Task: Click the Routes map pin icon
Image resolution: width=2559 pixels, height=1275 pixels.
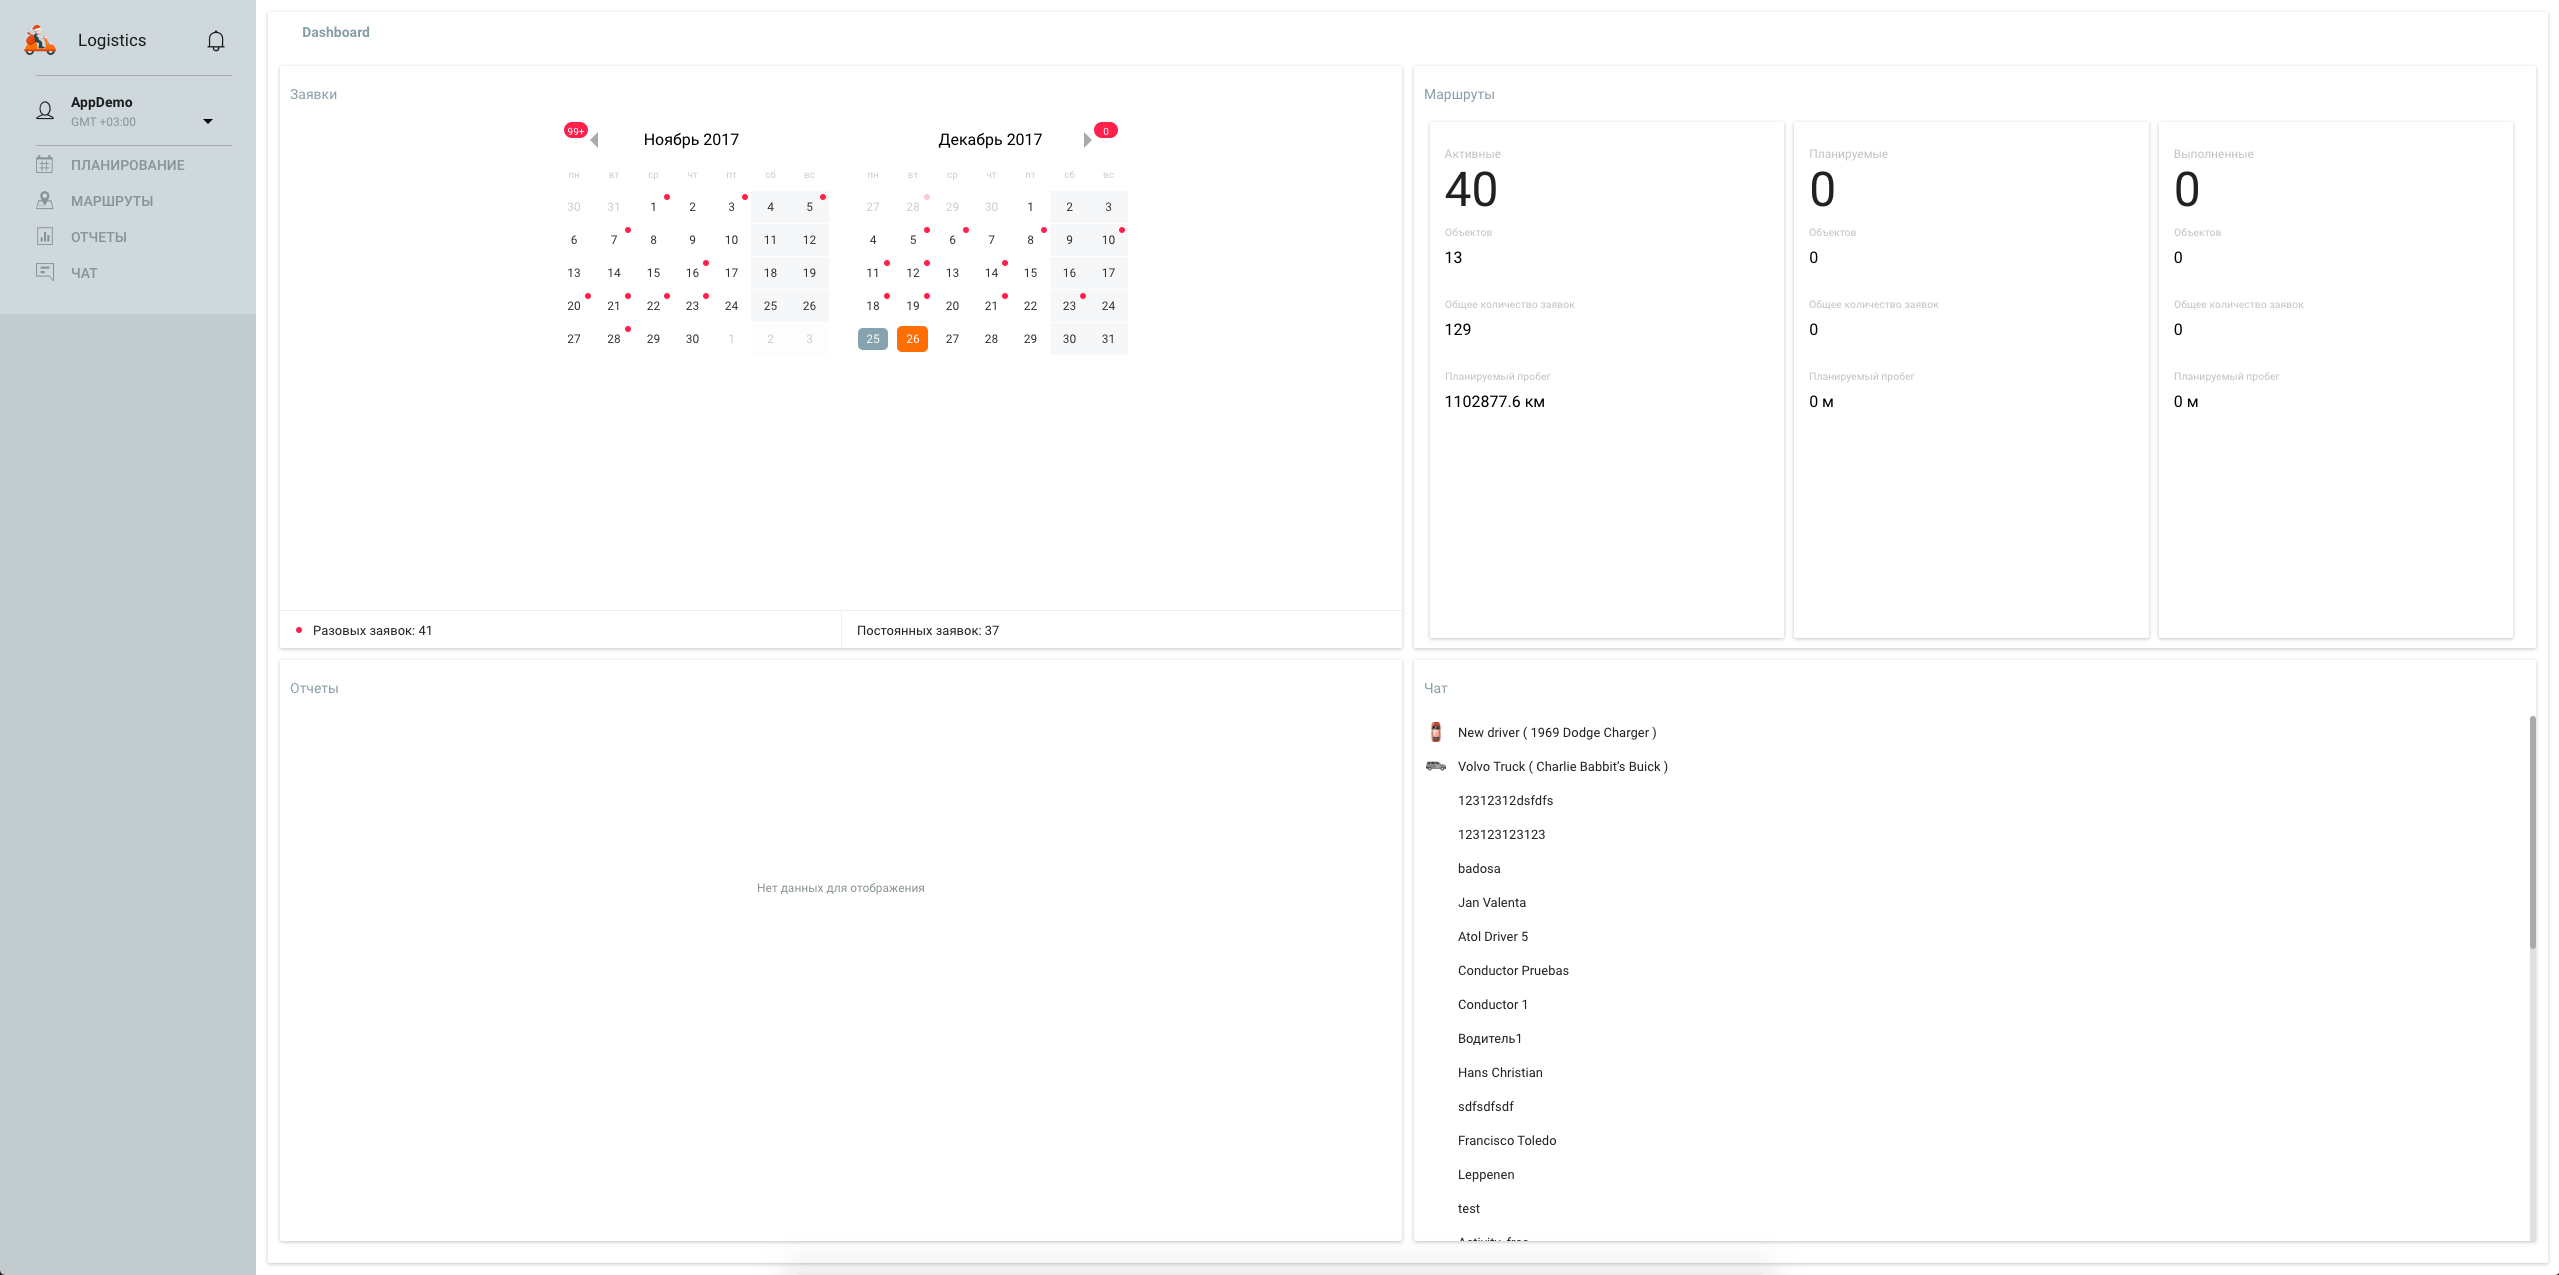Action: click(45, 201)
